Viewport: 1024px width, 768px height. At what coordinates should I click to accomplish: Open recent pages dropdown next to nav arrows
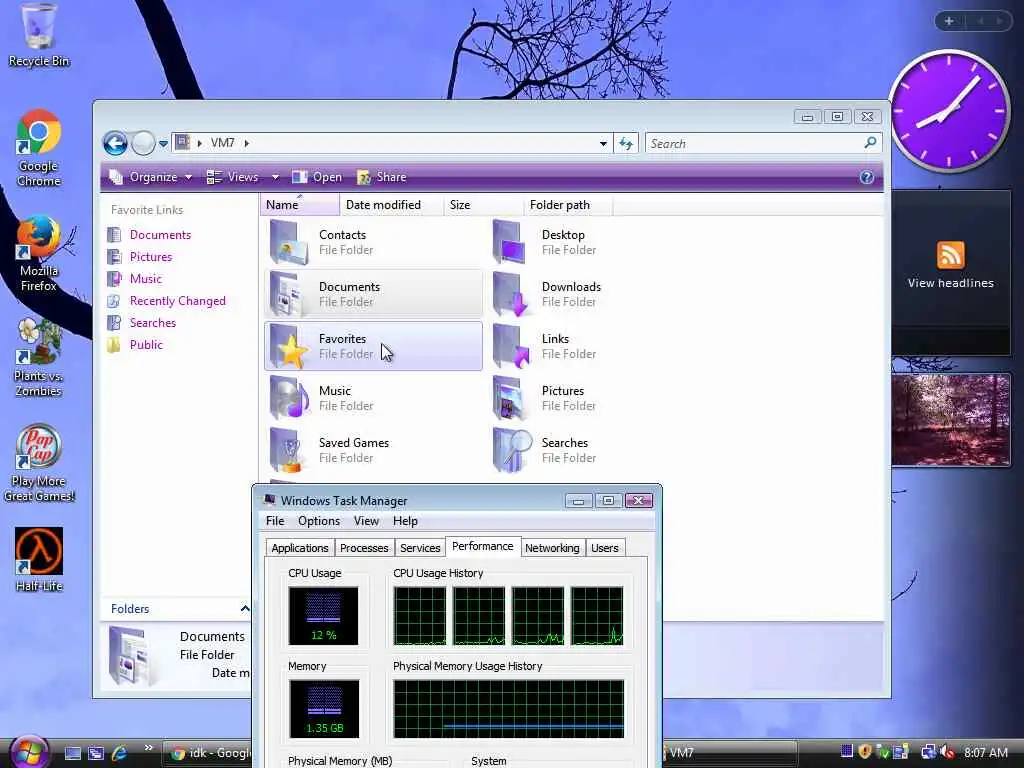point(163,144)
